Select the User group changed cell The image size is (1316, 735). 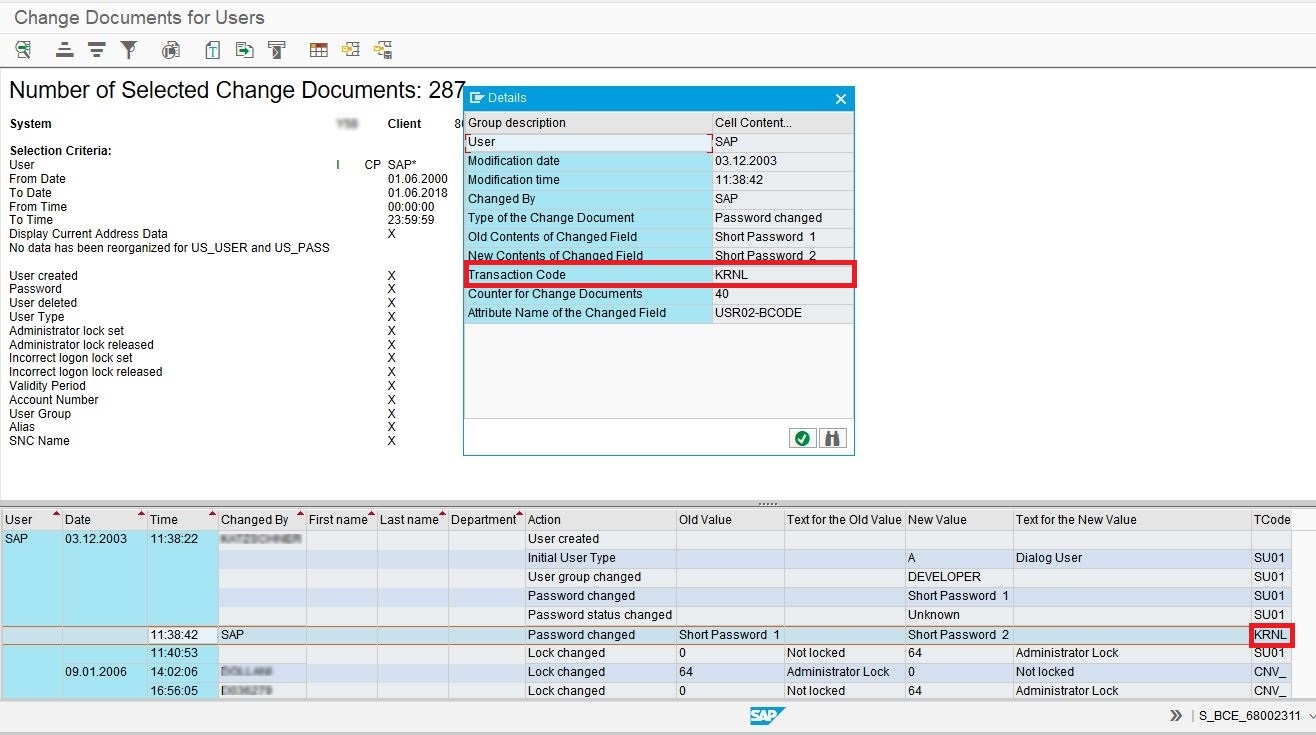(600, 577)
